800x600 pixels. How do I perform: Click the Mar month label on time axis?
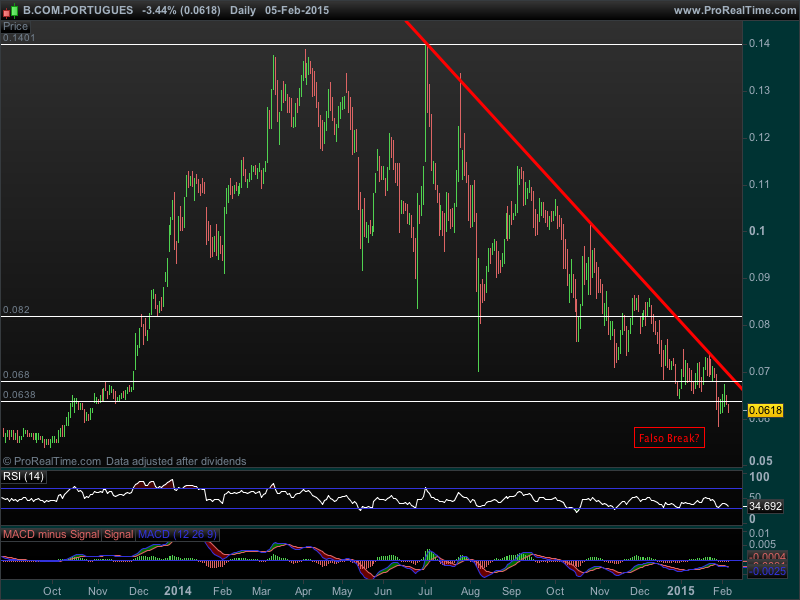click(261, 591)
